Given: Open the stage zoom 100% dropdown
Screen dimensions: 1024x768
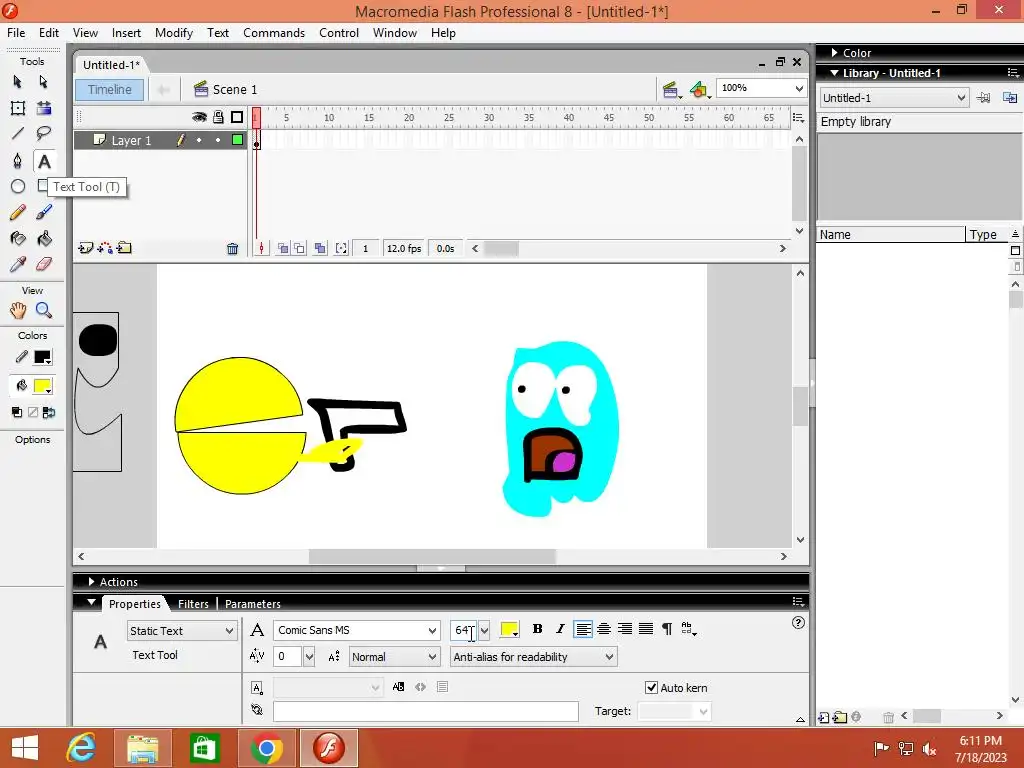Looking at the screenshot, I should click(x=799, y=88).
